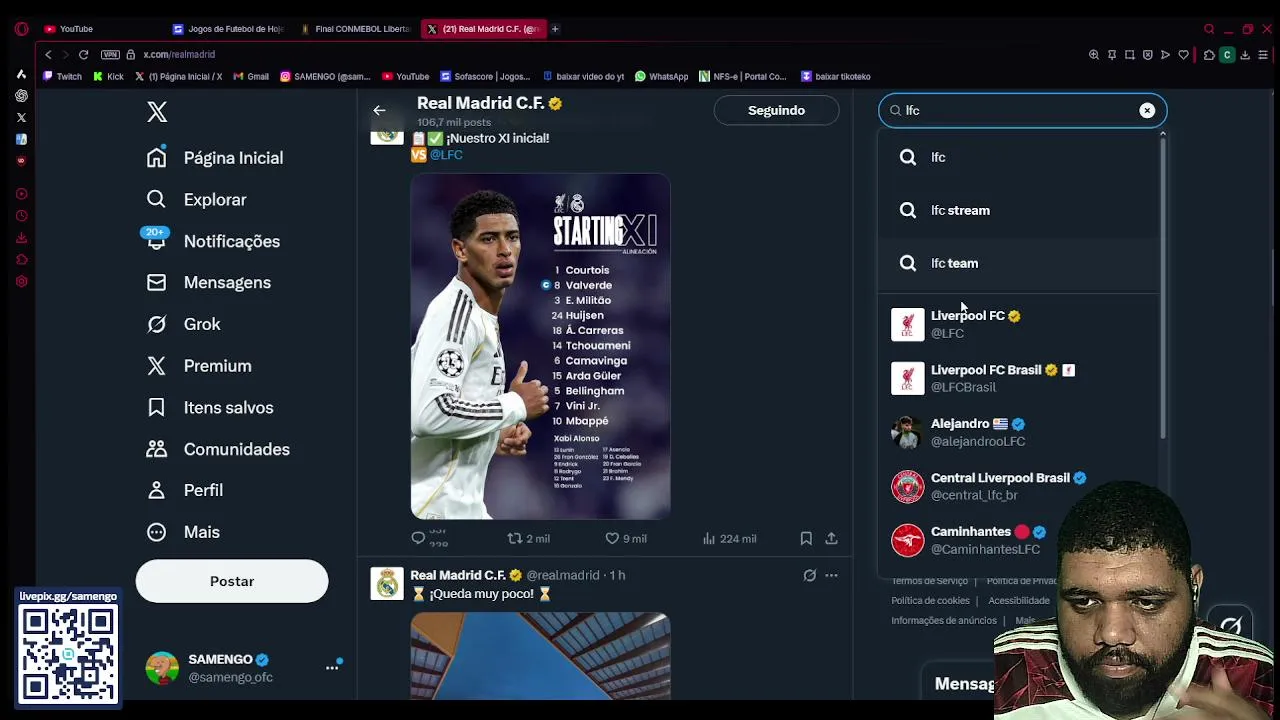Open Explorar search page
Screen dimensions: 1280x720
(197, 200)
